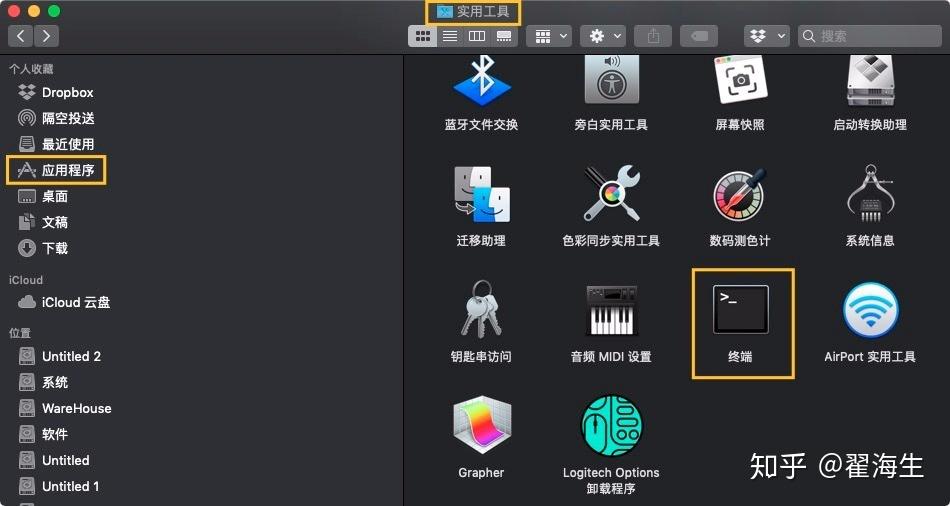950x506 pixels.
Task: Select the 系统 volume in sidebar
Action: [x=42, y=382]
